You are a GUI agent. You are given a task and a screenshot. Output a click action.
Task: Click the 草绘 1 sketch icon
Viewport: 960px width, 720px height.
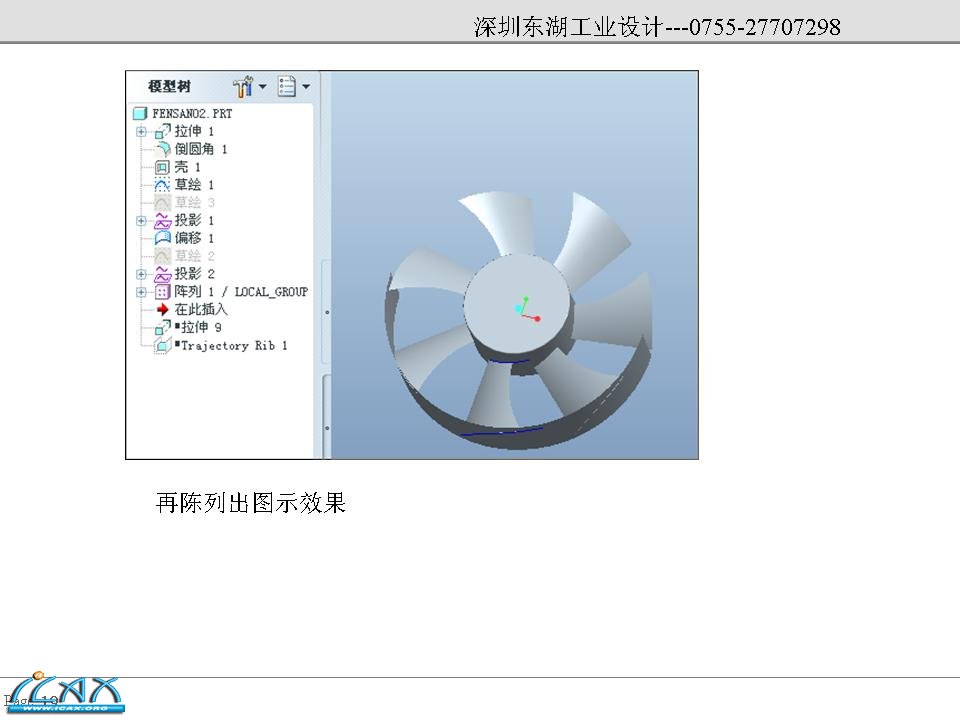(x=162, y=185)
